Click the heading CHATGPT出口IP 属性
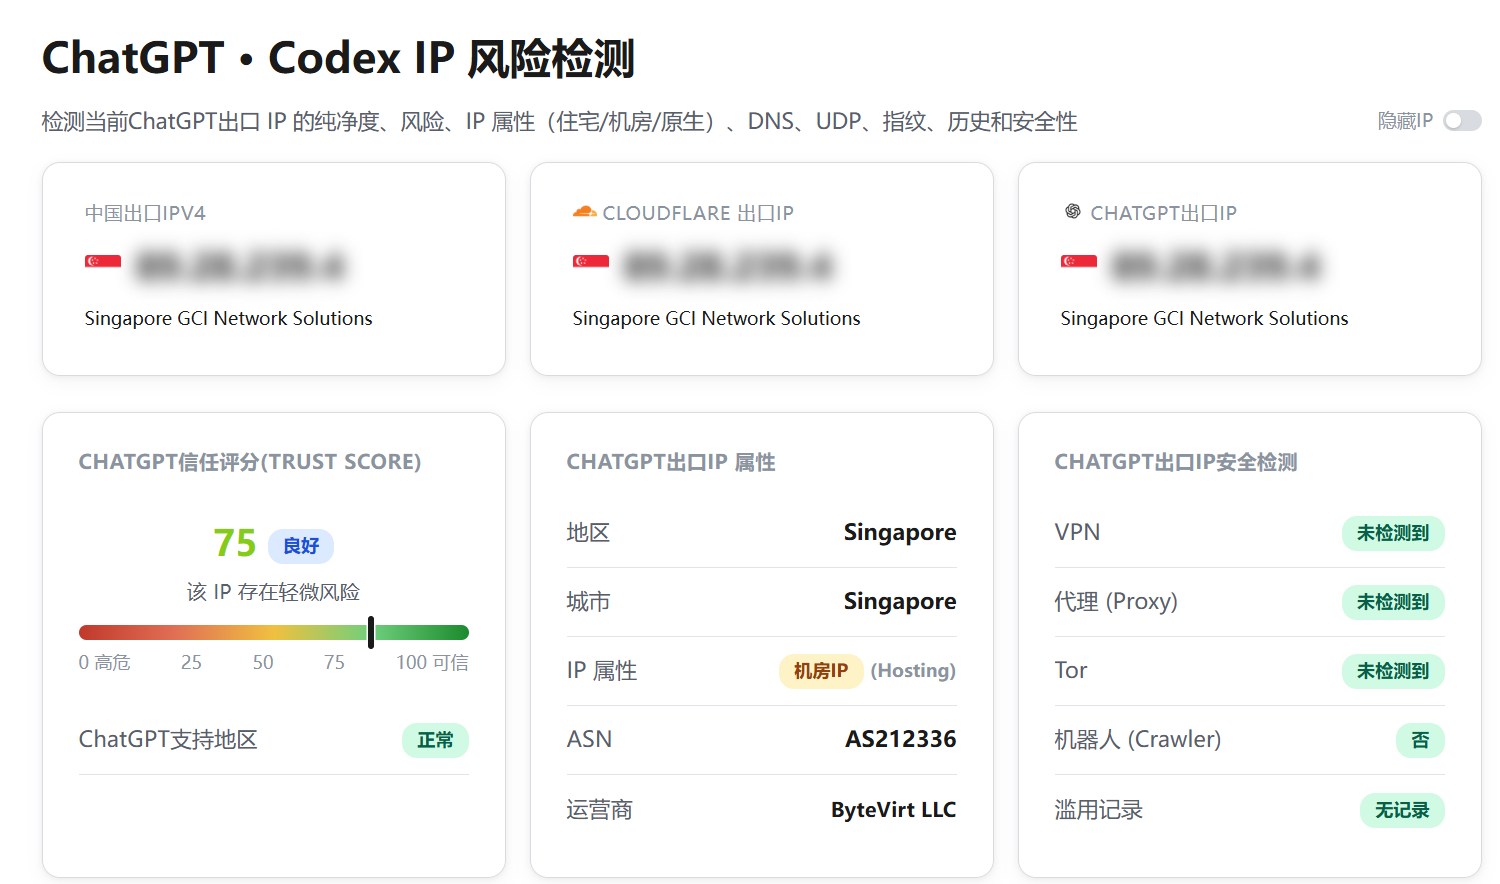 pyautogui.click(x=671, y=462)
